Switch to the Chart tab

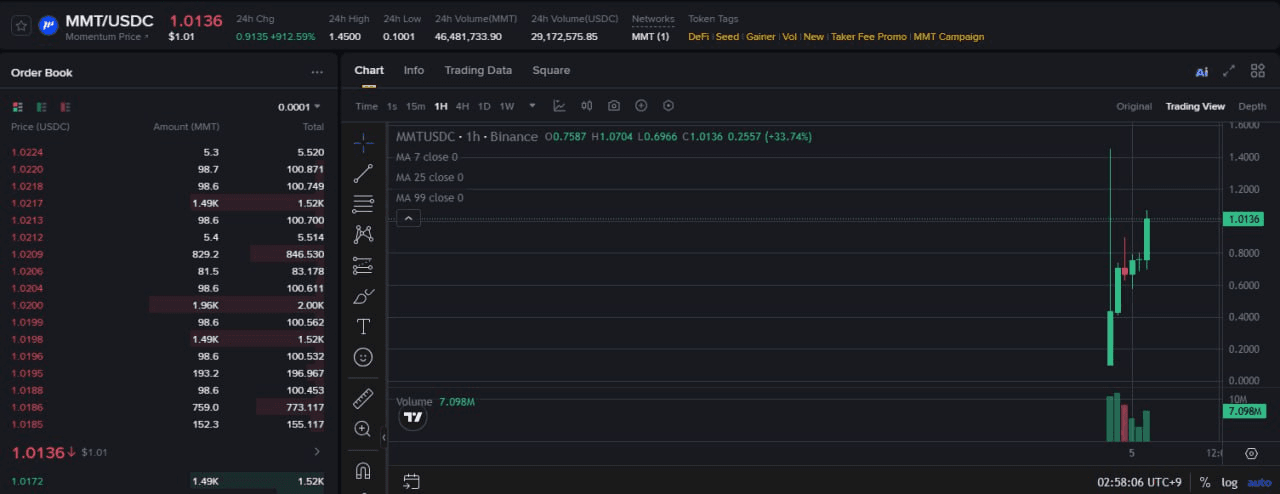(x=369, y=70)
